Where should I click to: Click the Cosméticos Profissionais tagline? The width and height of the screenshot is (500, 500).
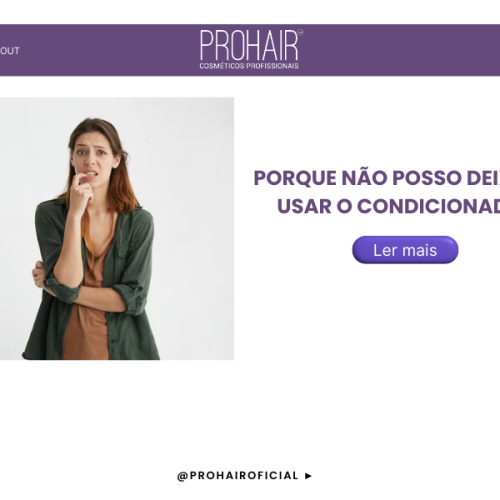click(249, 66)
